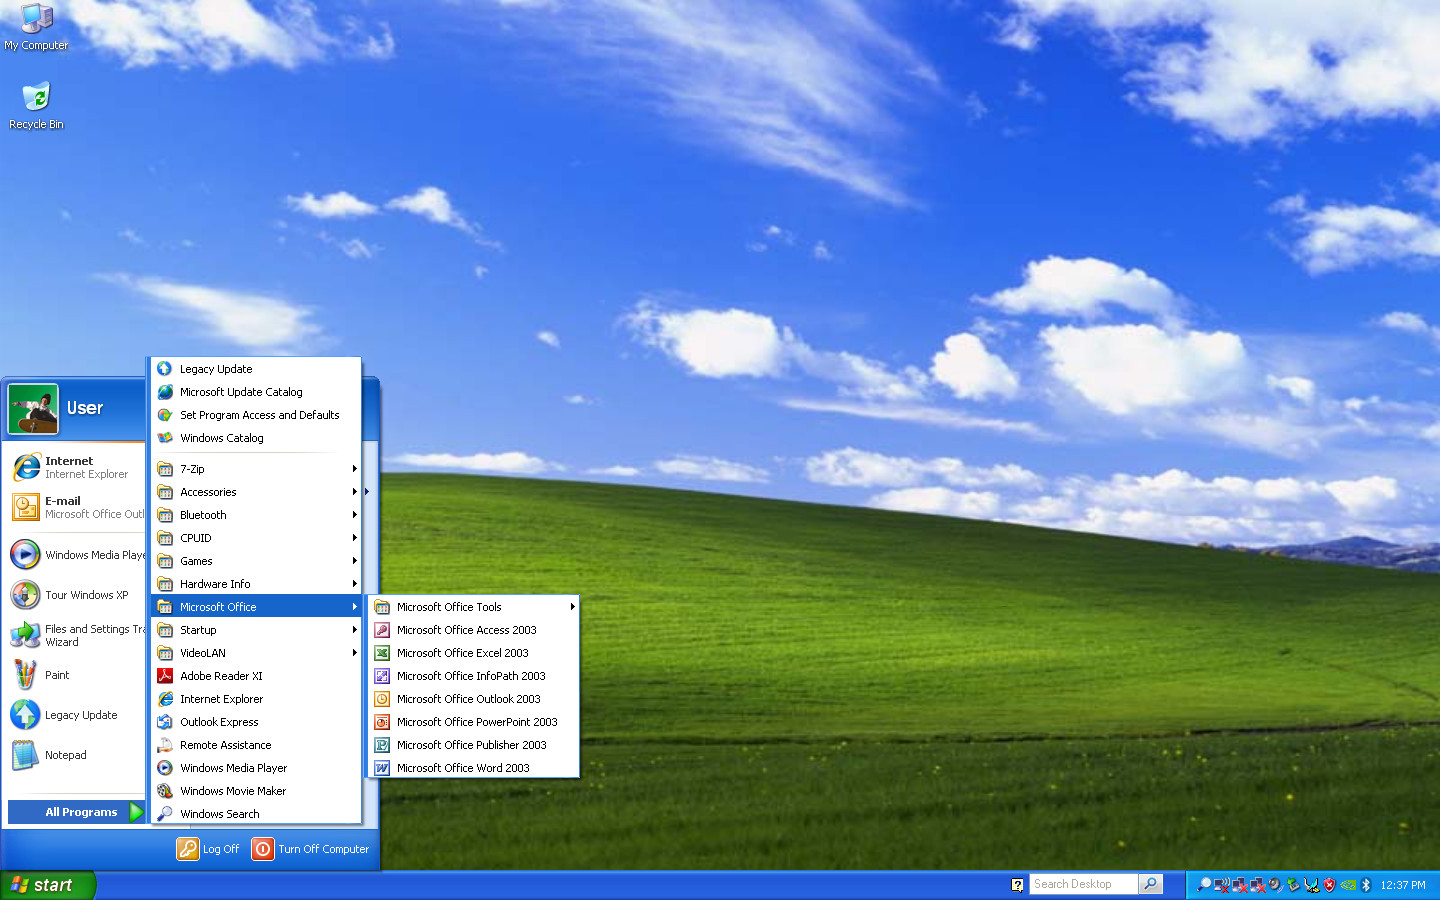Open Windows Catalog

[256, 438]
